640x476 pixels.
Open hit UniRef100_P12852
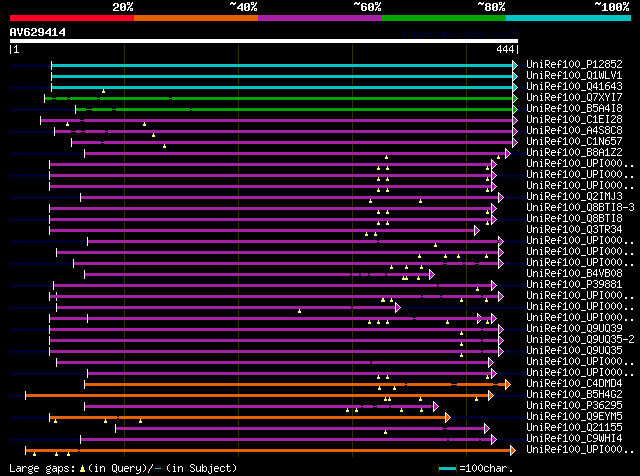click(x=574, y=65)
